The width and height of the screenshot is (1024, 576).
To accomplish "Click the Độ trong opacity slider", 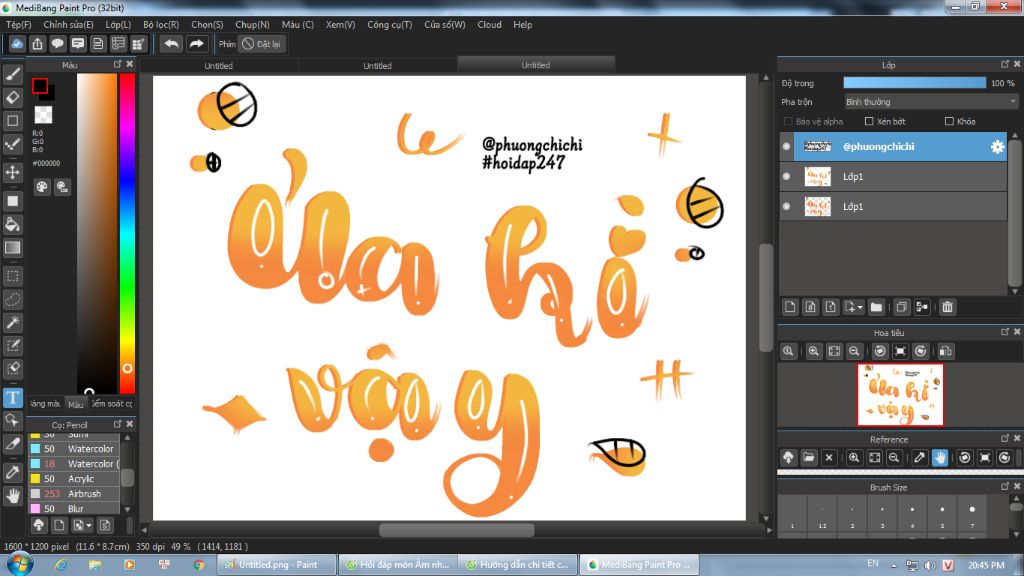I will (x=914, y=83).
